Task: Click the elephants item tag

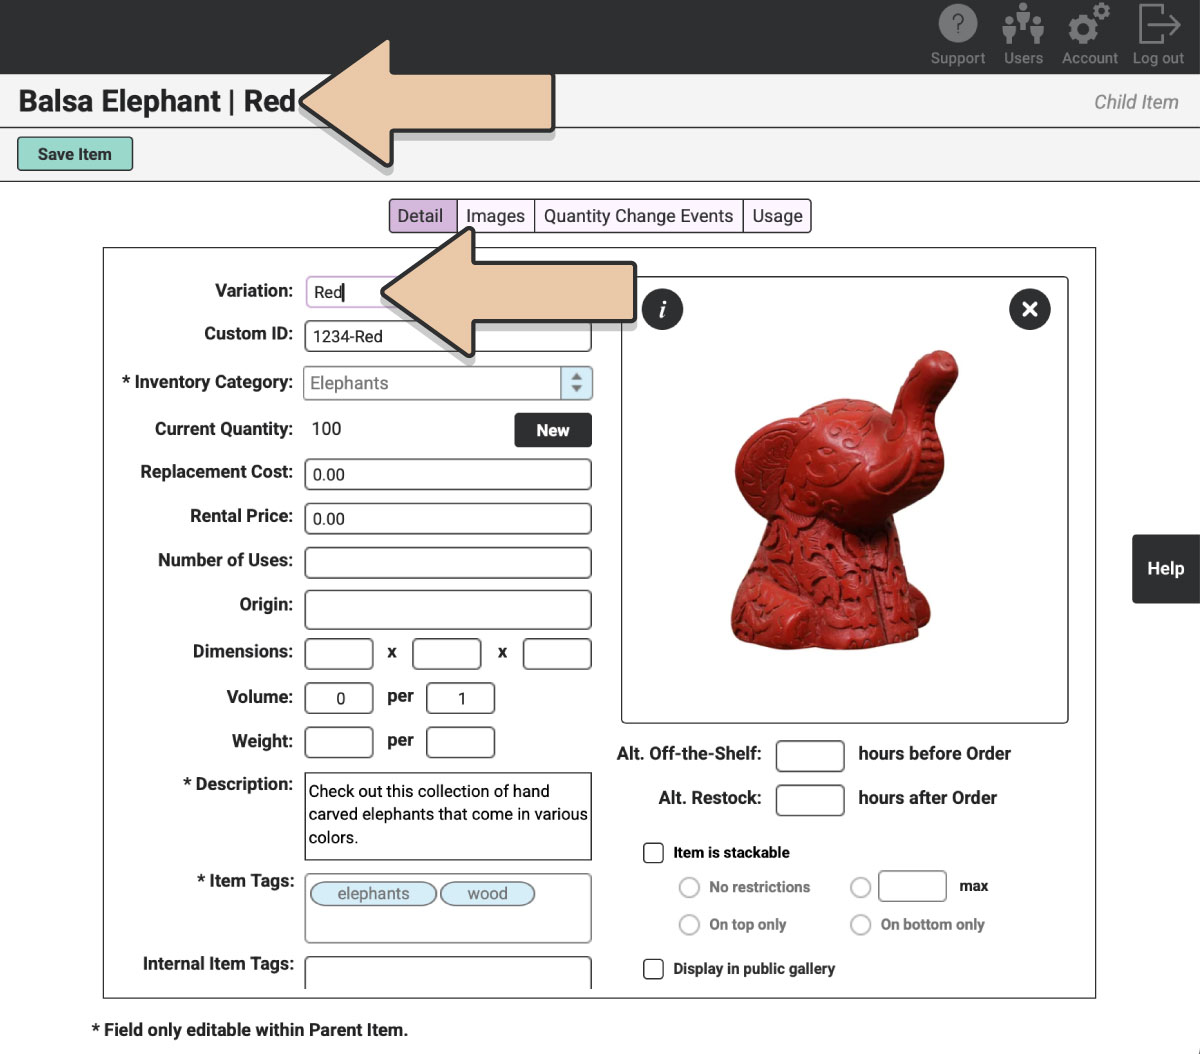Action: tap(373, 894)
